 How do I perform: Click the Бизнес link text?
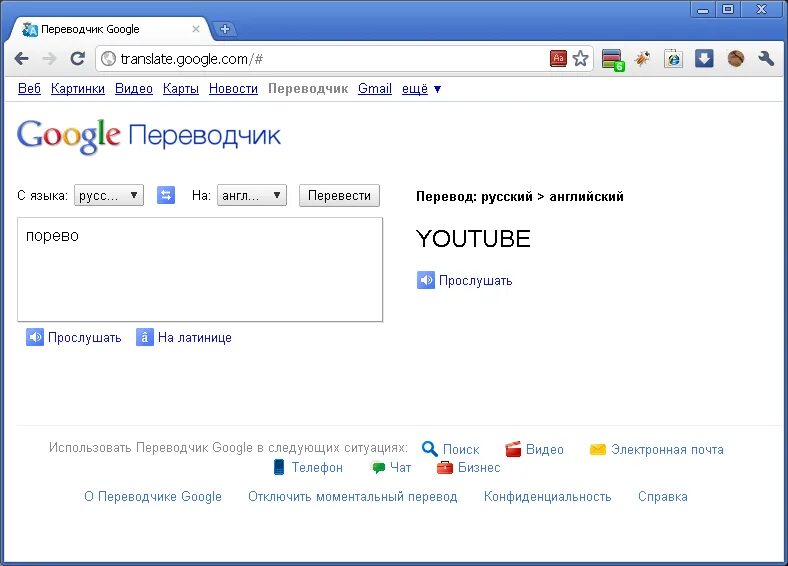point(479,467)
